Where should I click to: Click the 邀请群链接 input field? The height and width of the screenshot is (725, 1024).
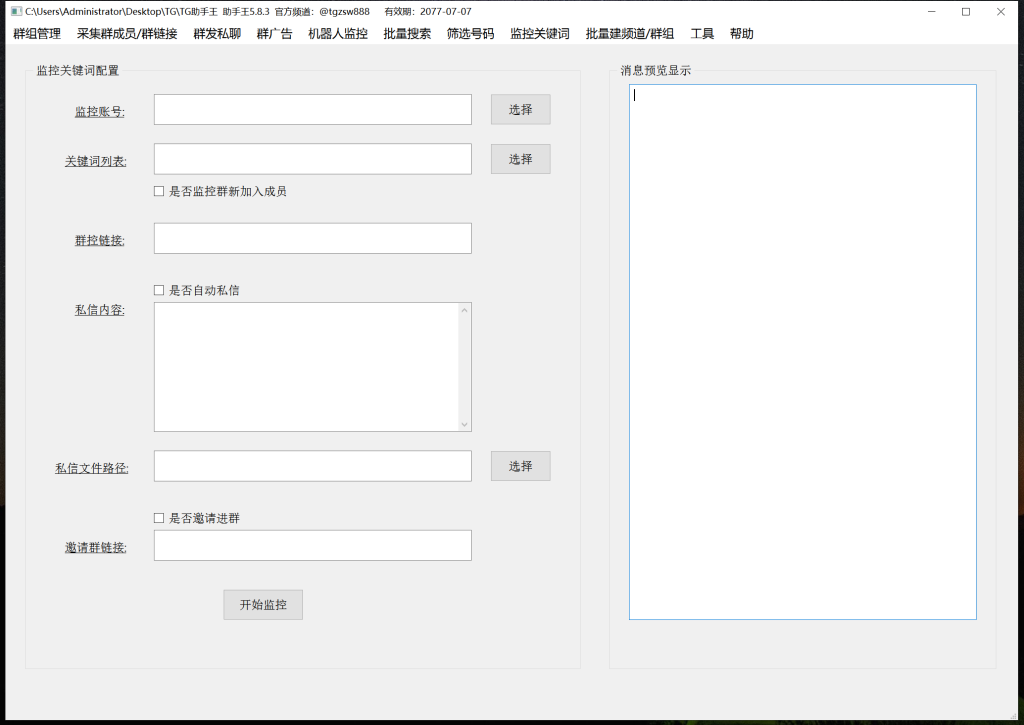coord(313,545)
